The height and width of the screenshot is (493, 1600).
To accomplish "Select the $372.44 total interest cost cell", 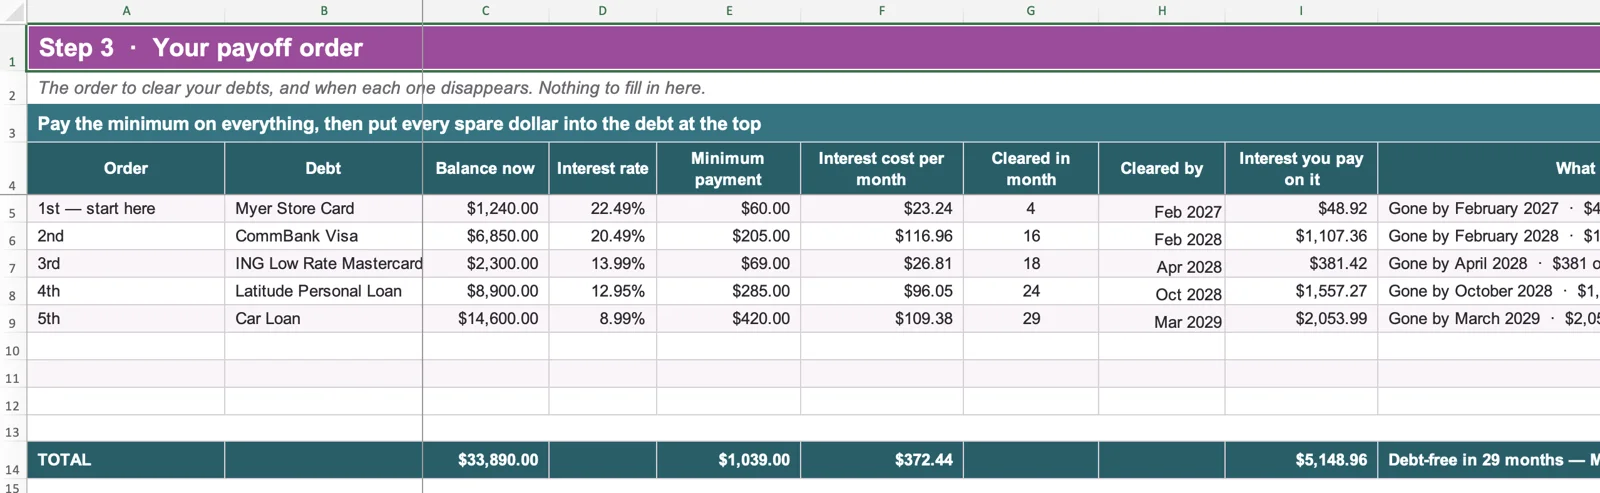I will pyautogui.click(x=882, y=460).
